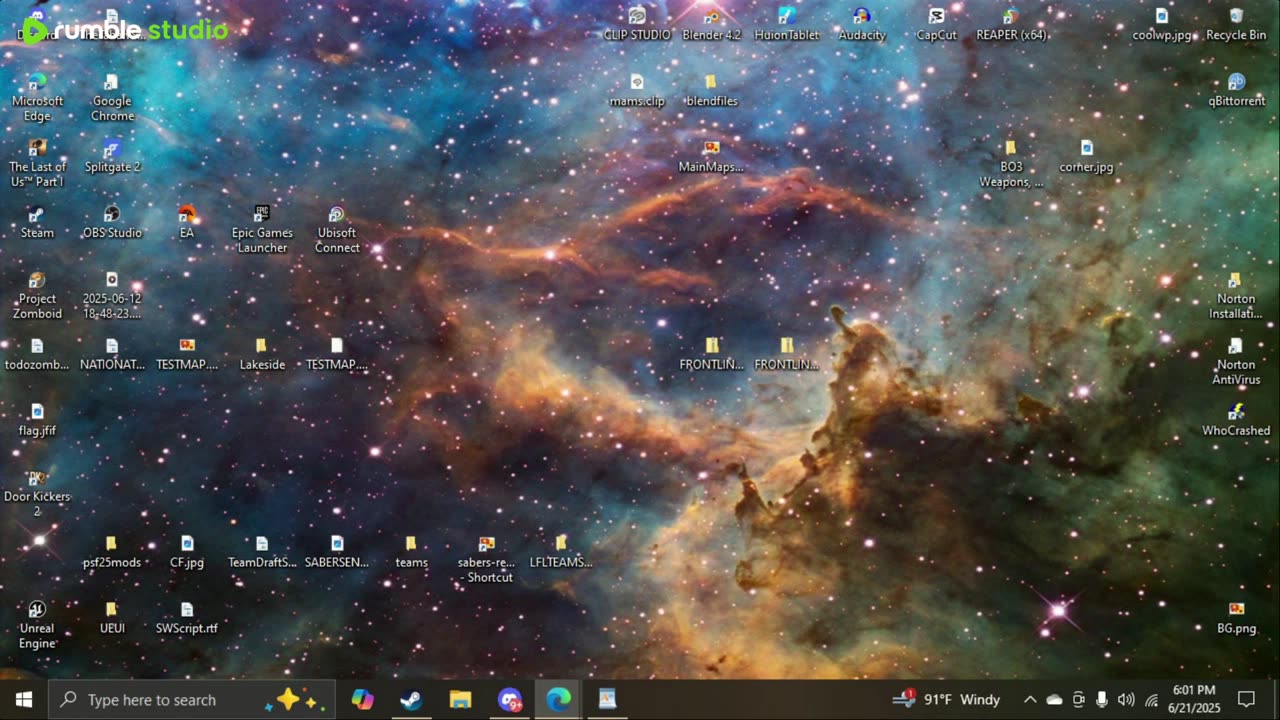Select the 2025-06-12 18-48-23 recording file
Screen dimensions: 1280x720
112,295
